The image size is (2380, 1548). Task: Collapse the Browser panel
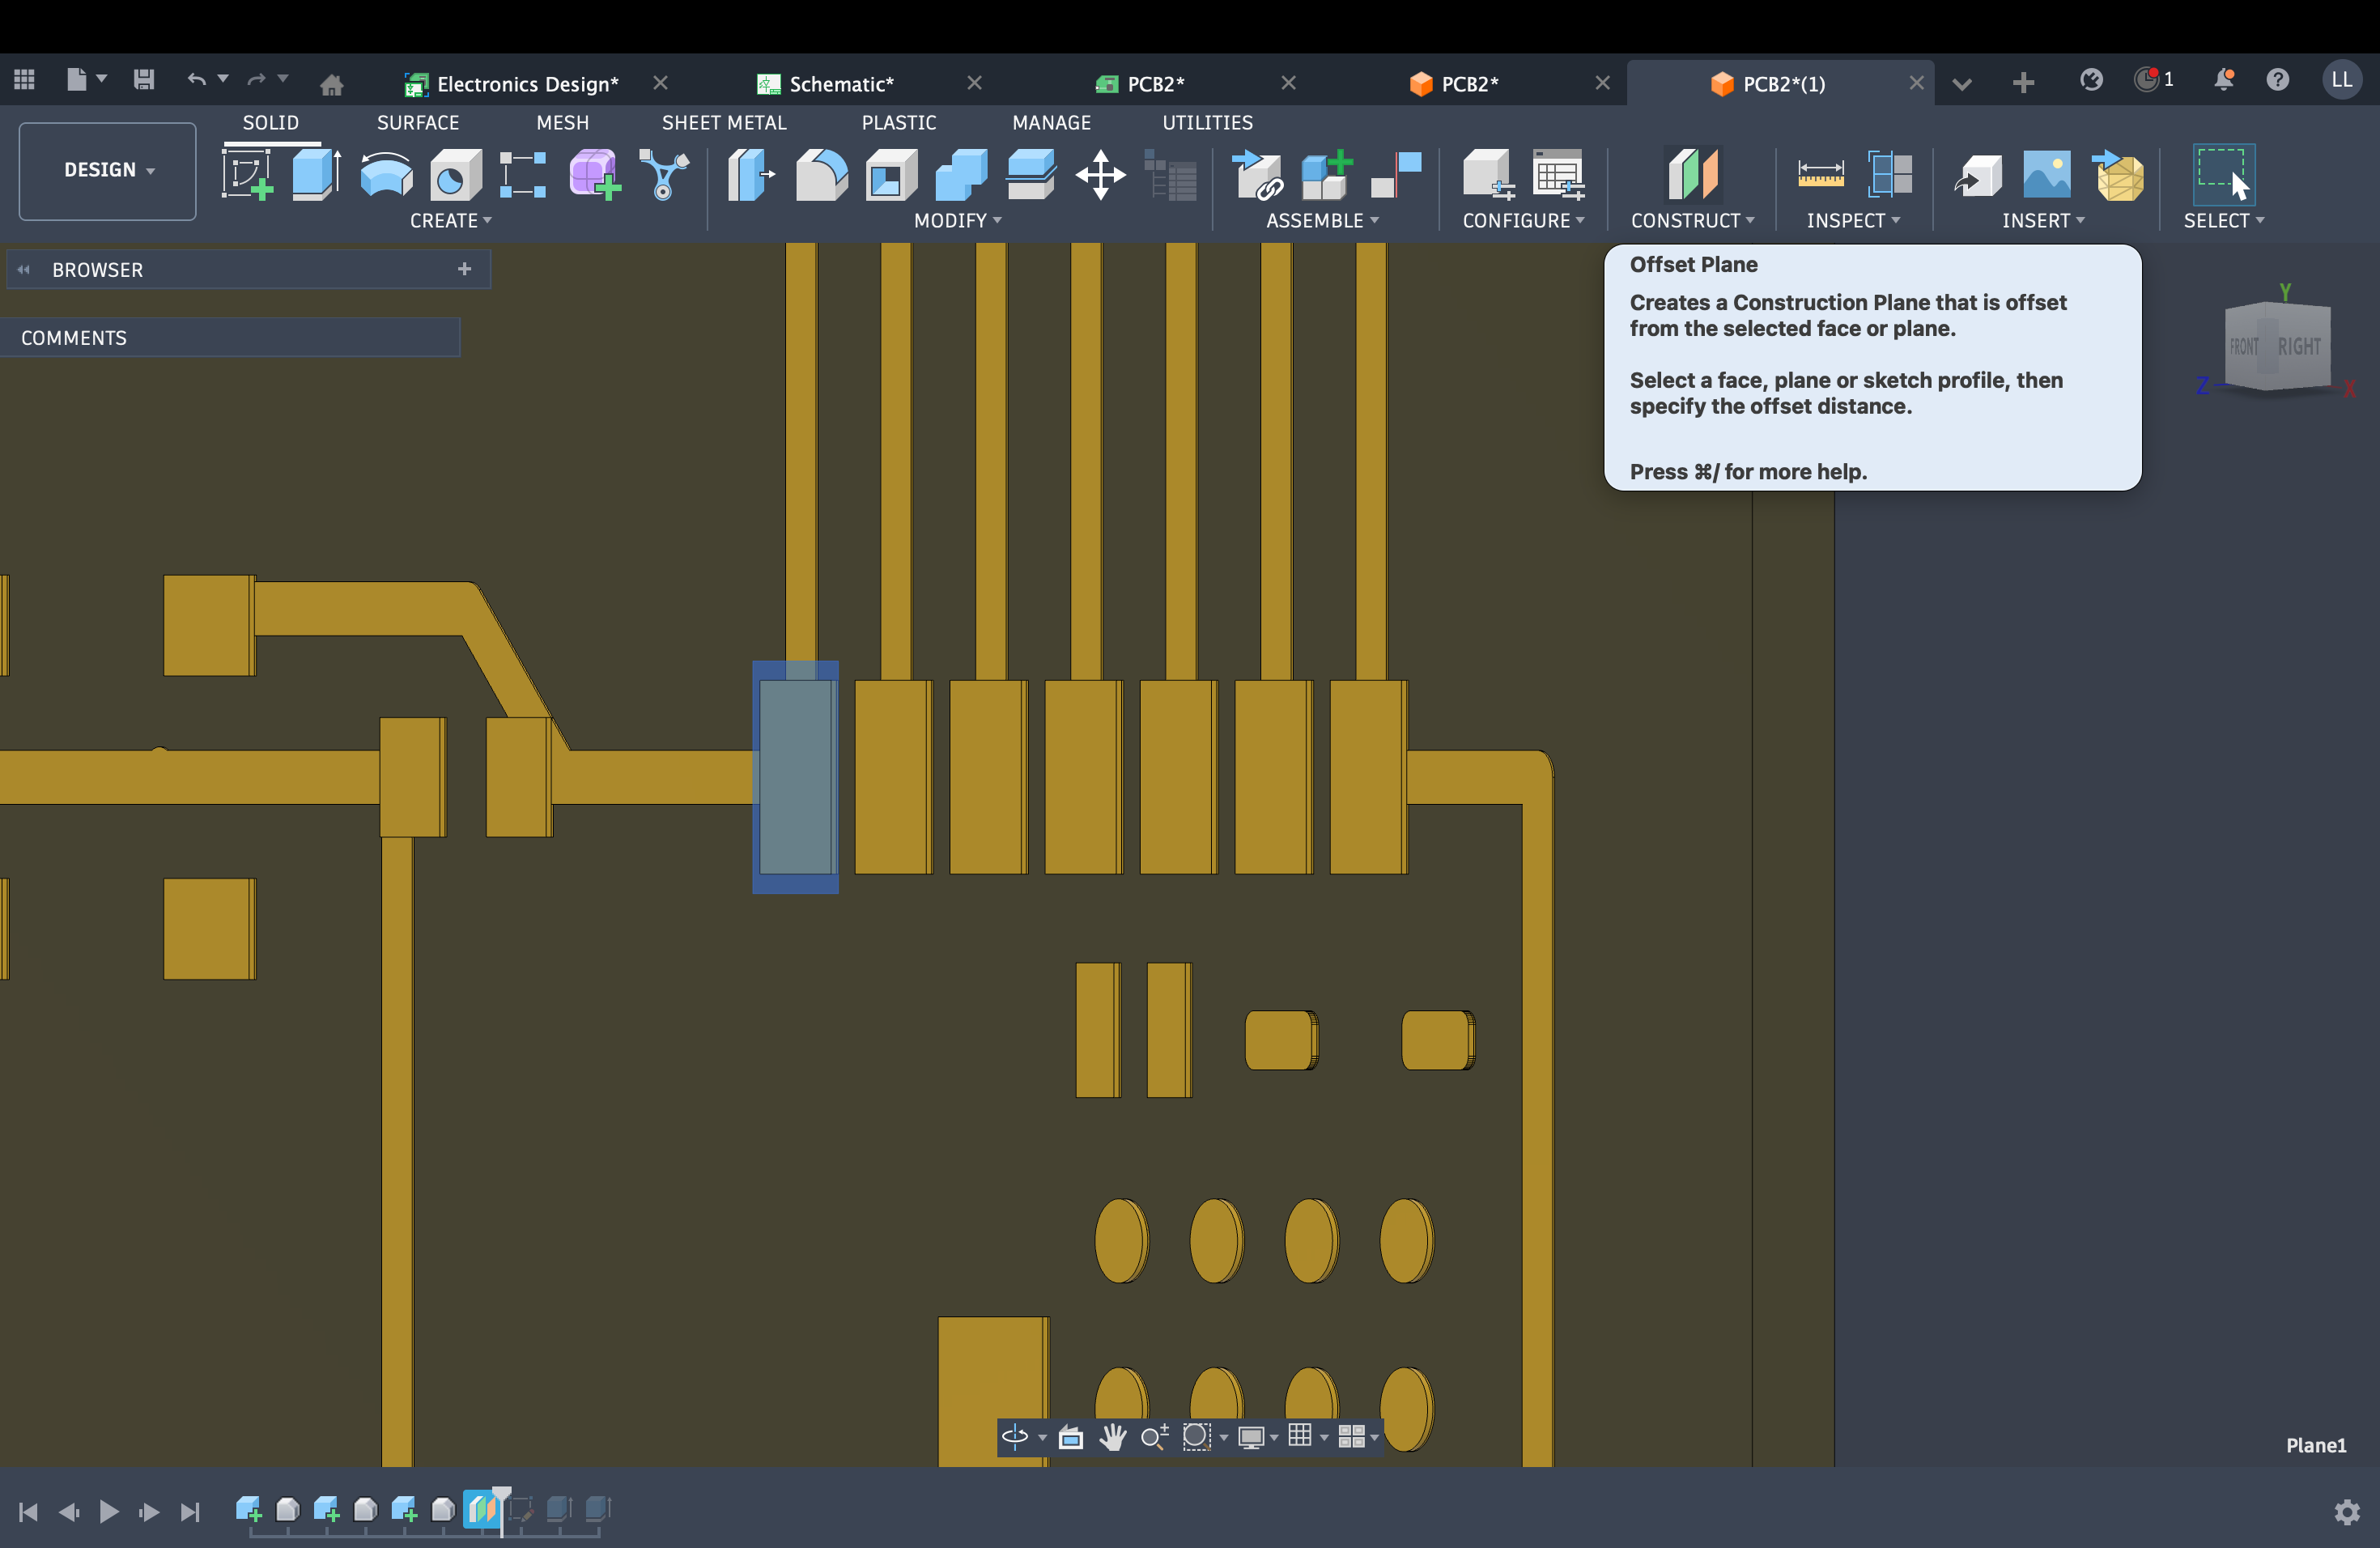(x=24, y=269)
